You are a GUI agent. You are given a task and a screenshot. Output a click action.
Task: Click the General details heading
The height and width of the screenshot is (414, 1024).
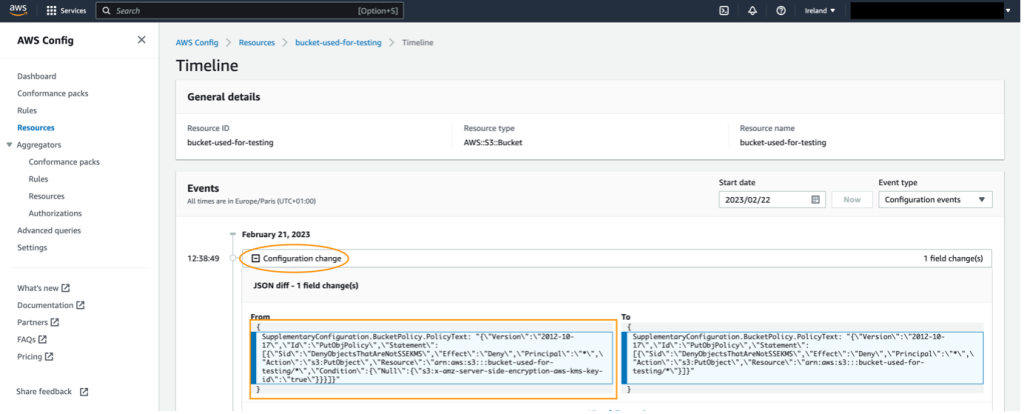point(223,97)
